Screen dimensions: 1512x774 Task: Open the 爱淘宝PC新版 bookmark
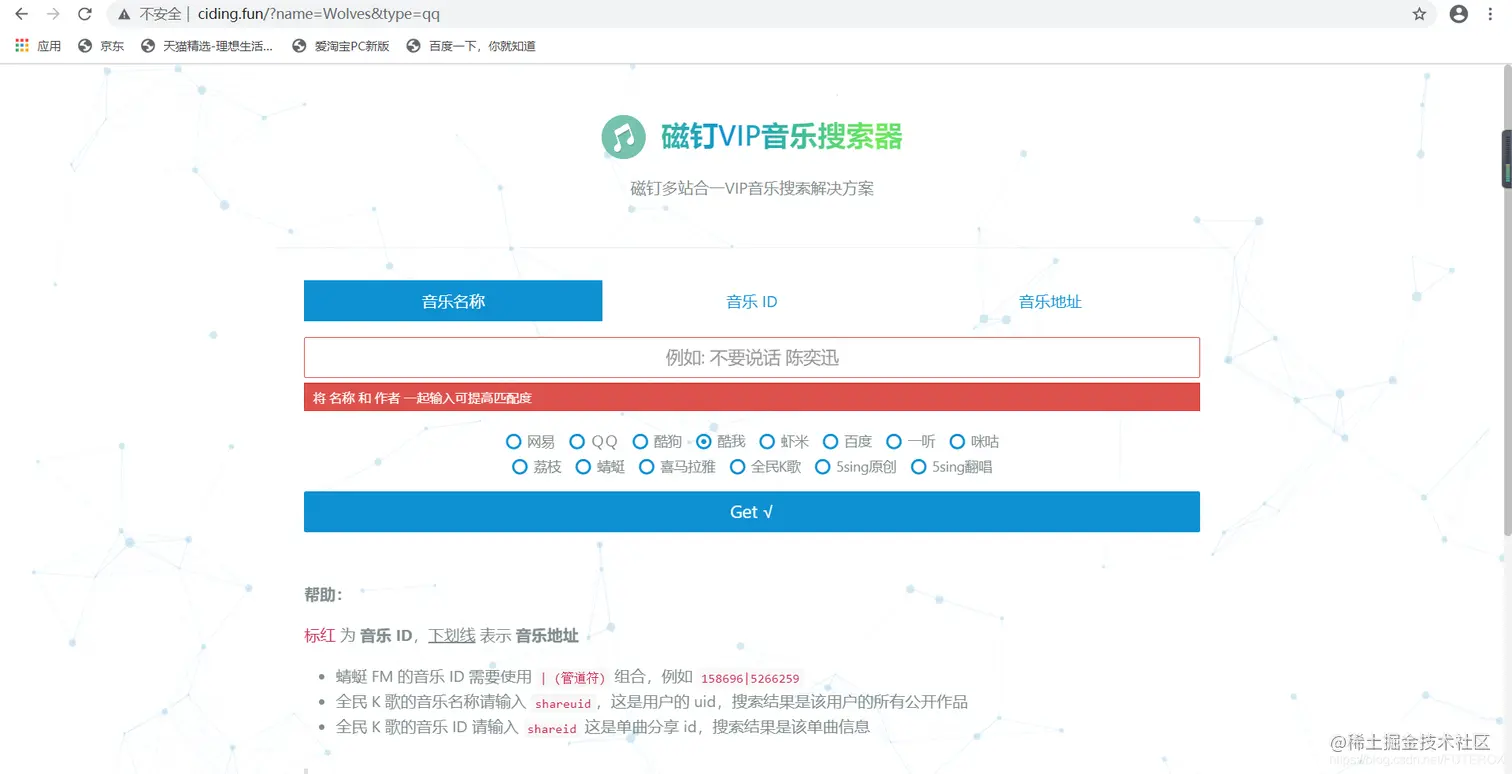click(x=341, y=46)
